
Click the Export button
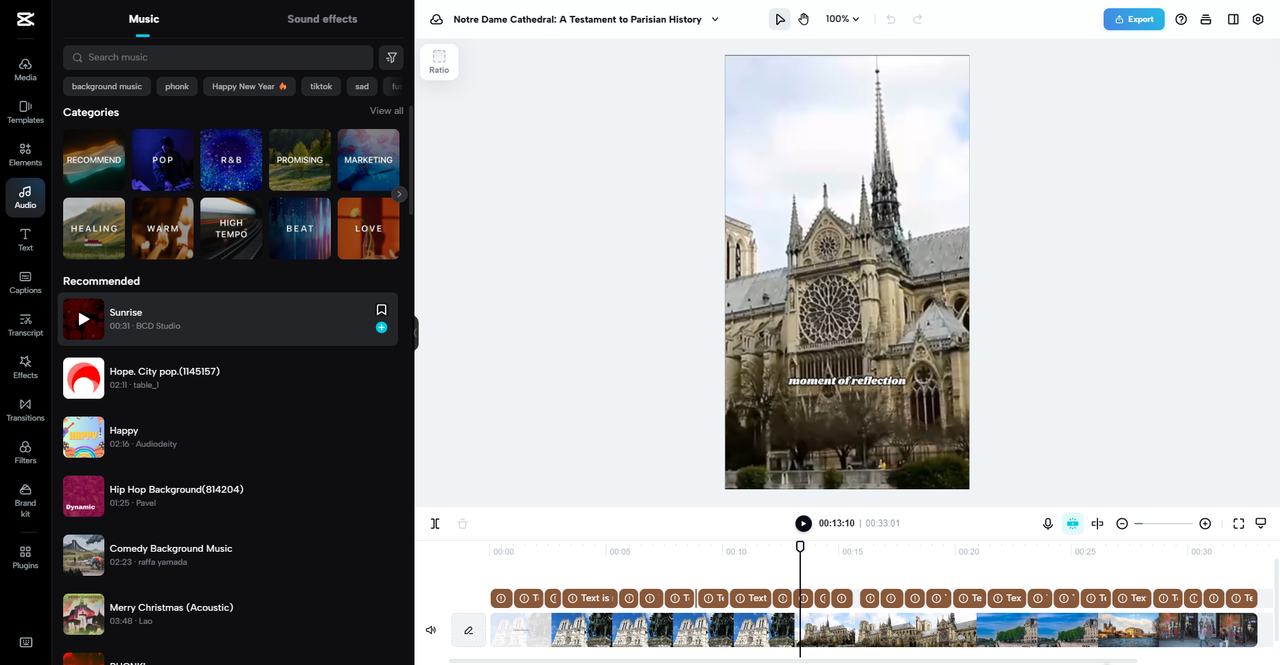[1134, 19]
